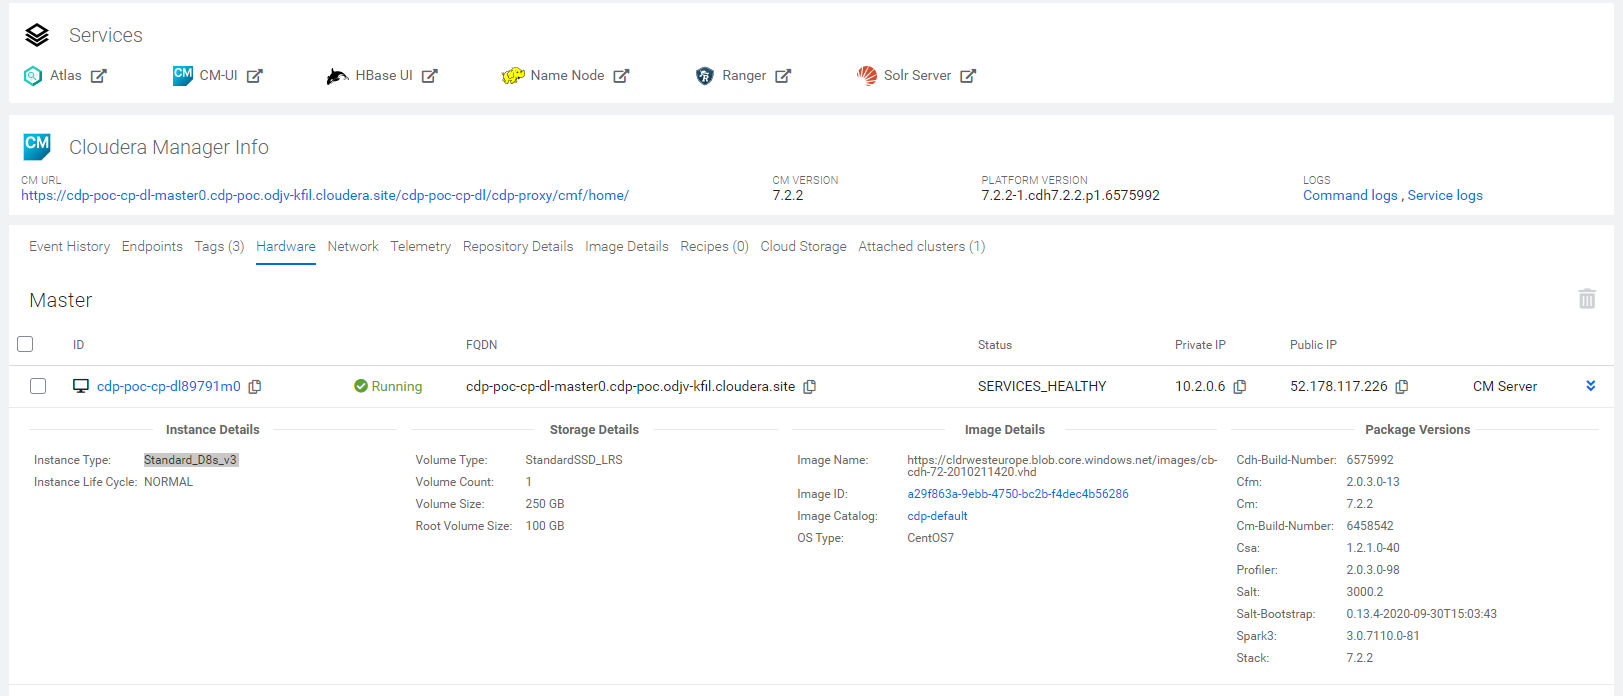Open cdp-default image catalog link
Image resolution: width=1623 pixels, height=696 pixels.
tap(937, 516)
